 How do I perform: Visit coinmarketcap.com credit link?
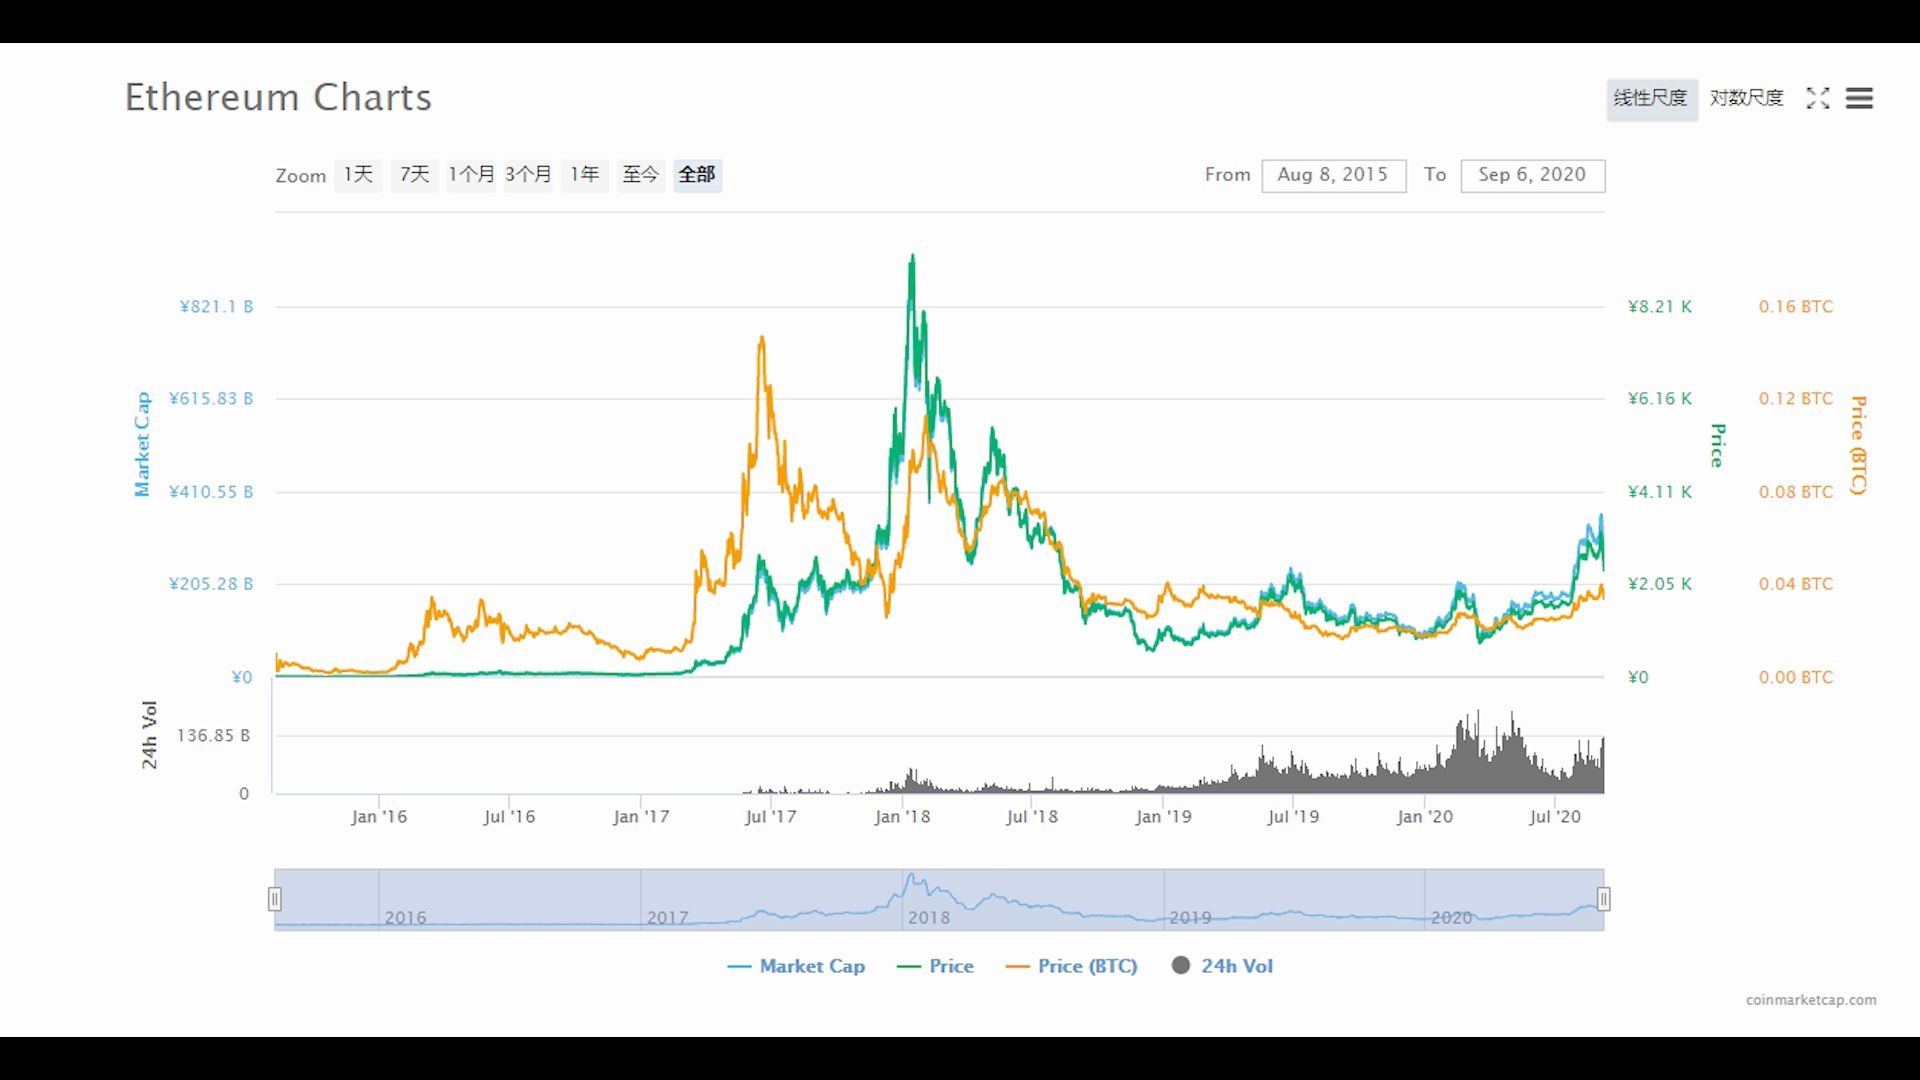tap(1811, 1000)
